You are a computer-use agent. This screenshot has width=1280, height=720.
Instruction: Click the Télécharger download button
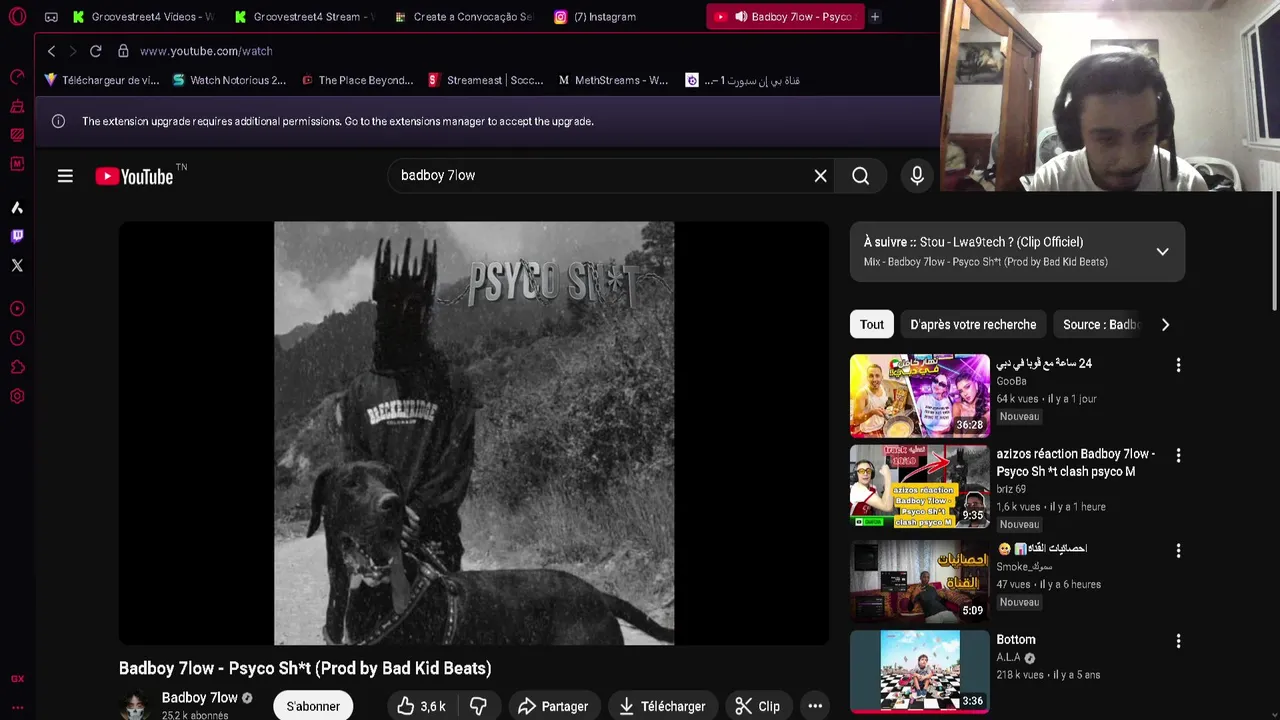662,706
